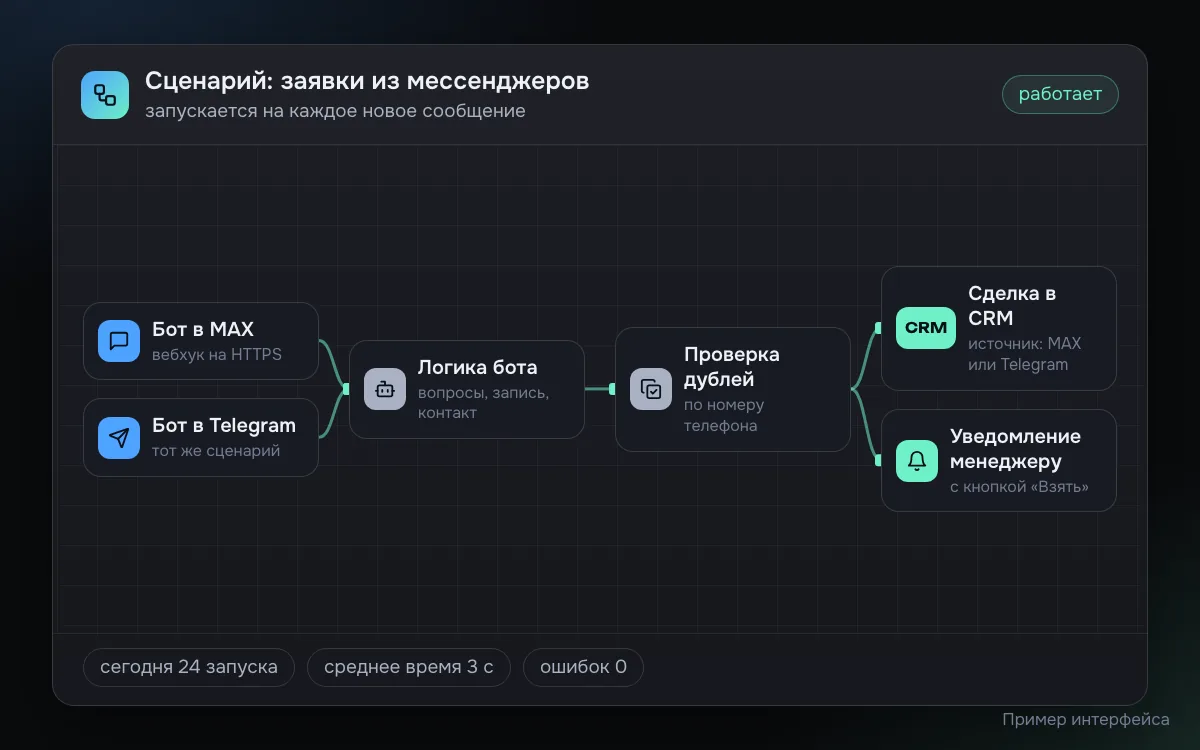
Task: Click input connector port of Логика бота
Action: (x=346, y=389)
